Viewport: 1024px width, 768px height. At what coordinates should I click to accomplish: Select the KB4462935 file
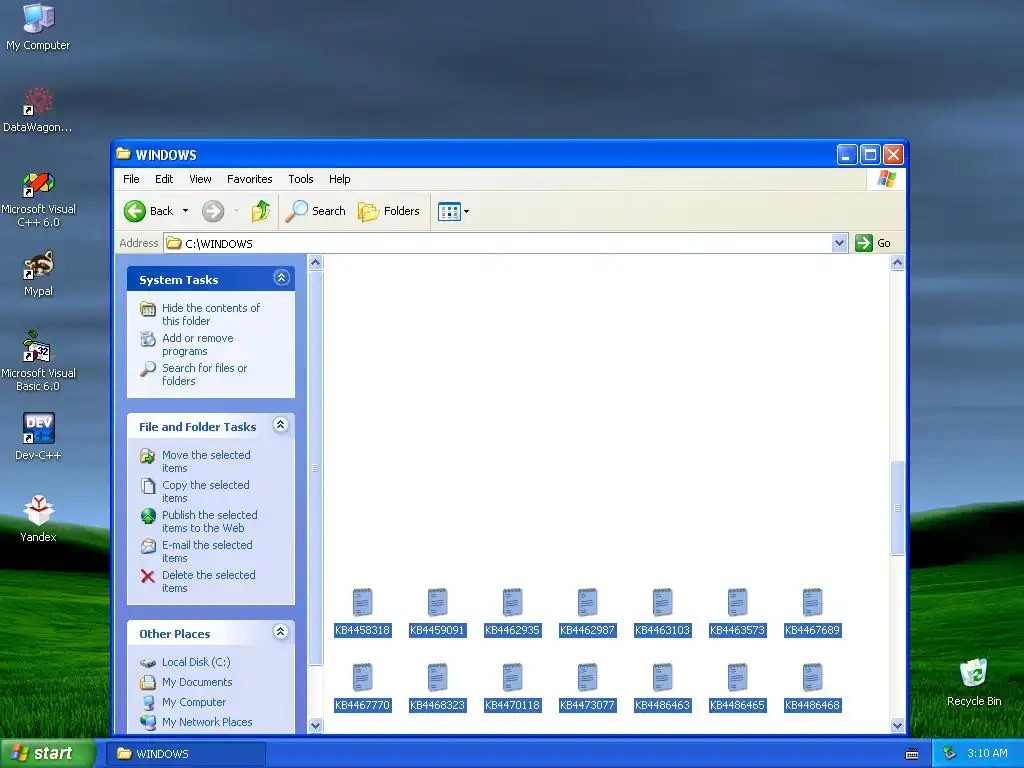pyautogui.click(x=513, y=612)
